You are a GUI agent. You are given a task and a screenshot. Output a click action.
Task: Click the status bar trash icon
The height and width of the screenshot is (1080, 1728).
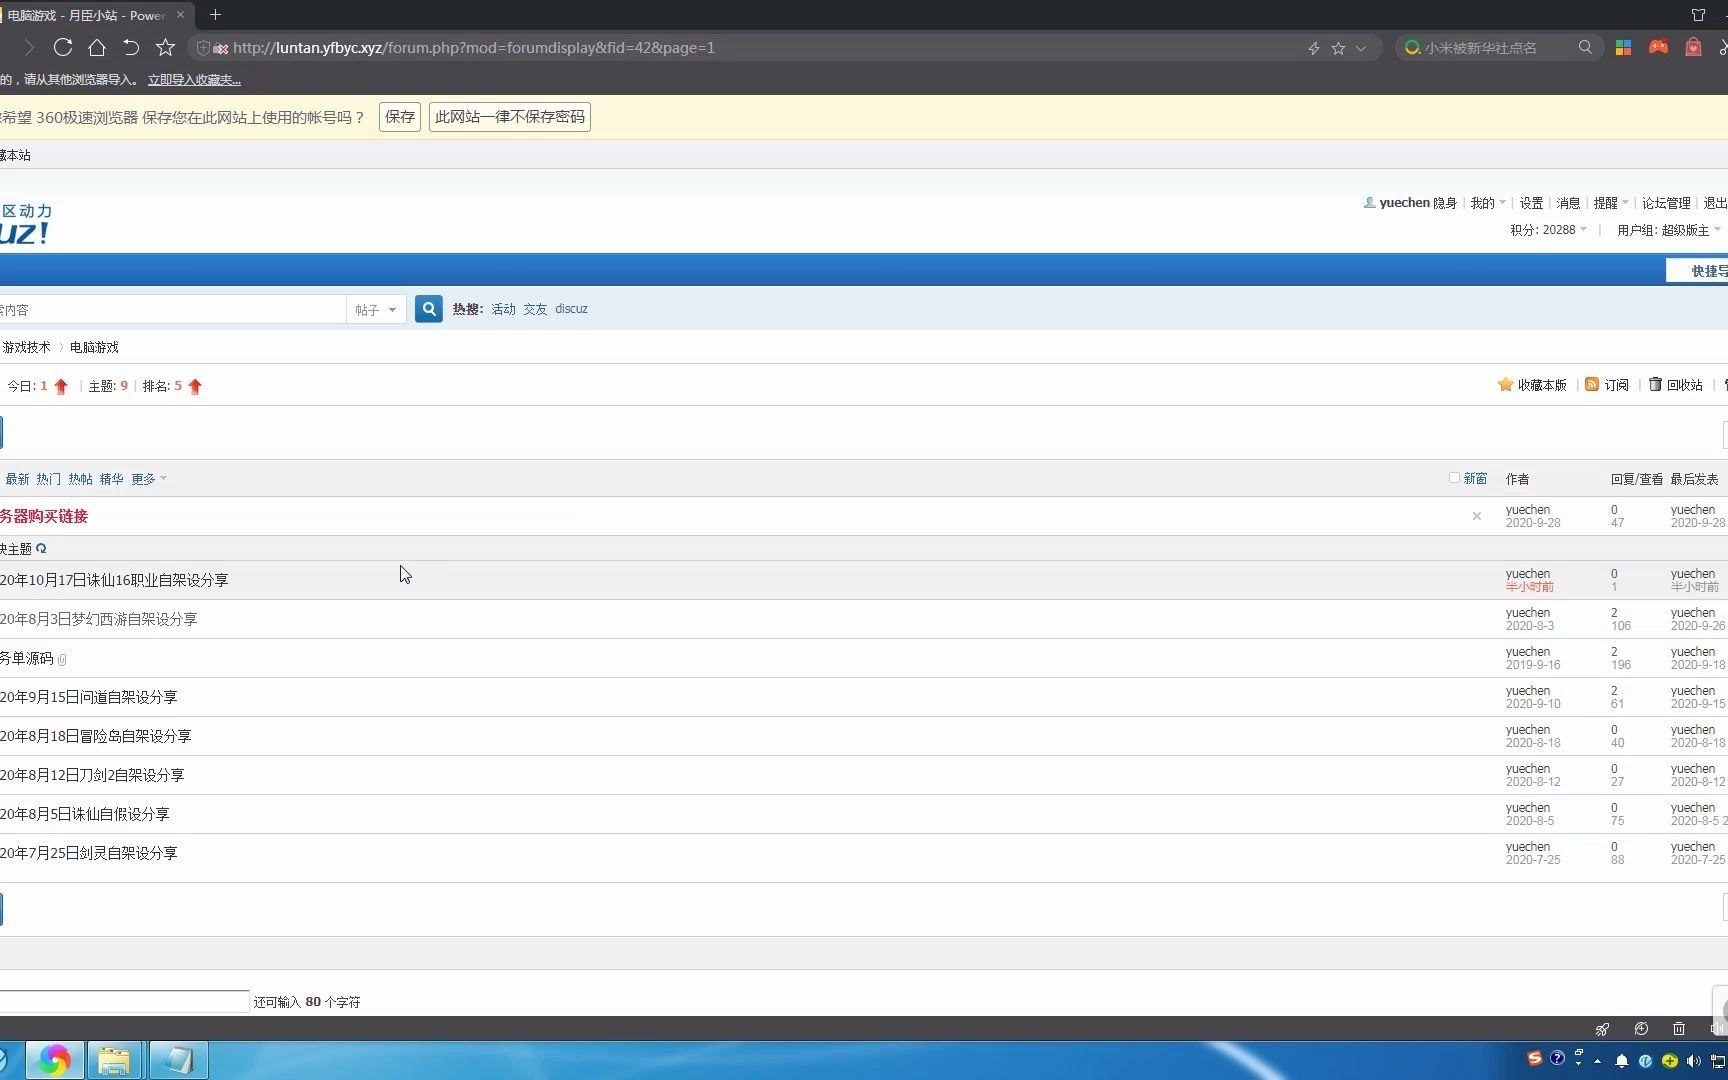coord(1679,1029)
